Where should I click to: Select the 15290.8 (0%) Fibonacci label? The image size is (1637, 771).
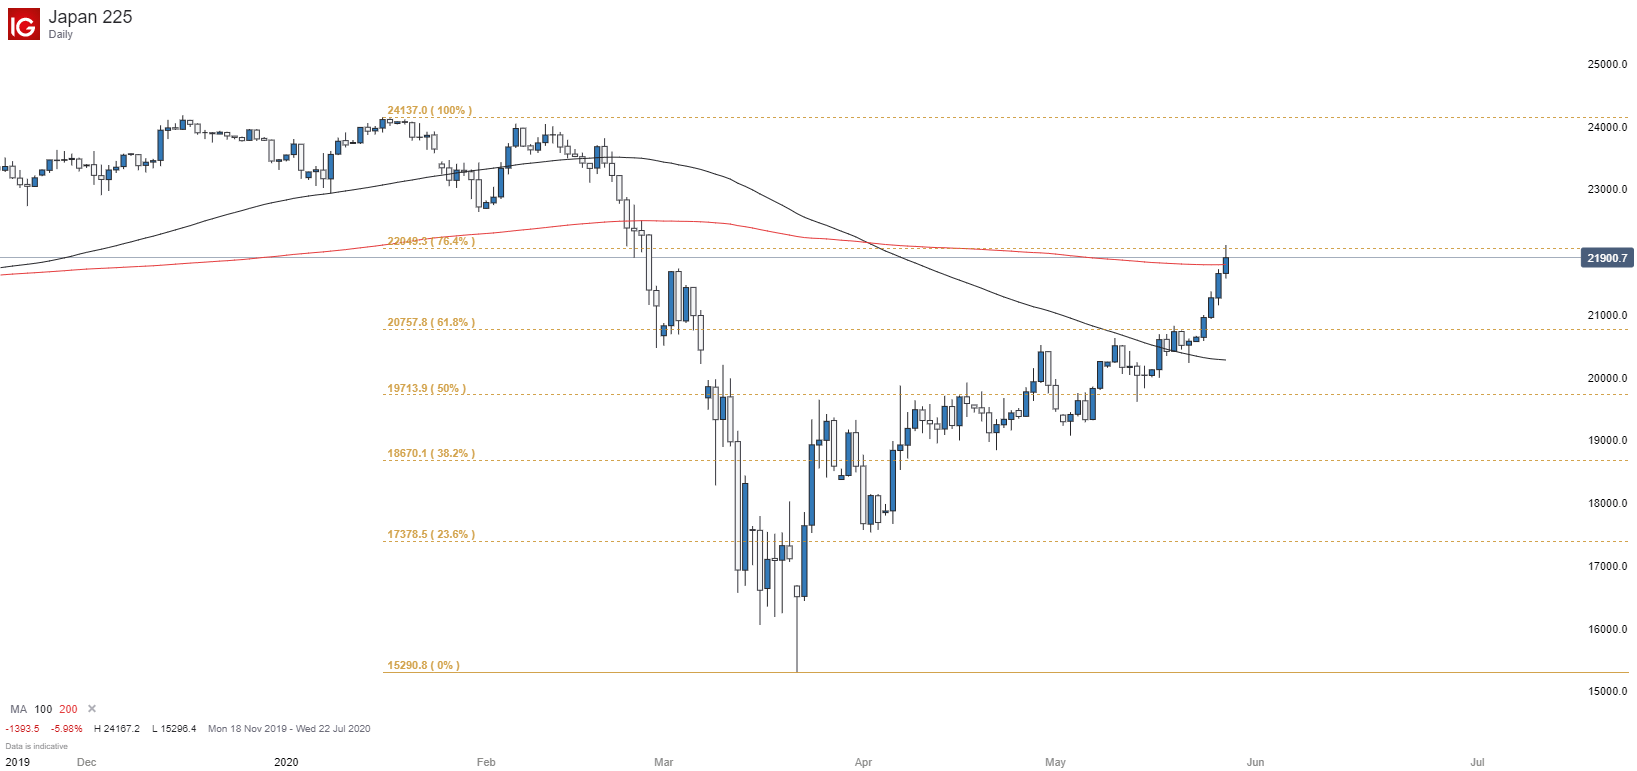click(x=424, y=665)
